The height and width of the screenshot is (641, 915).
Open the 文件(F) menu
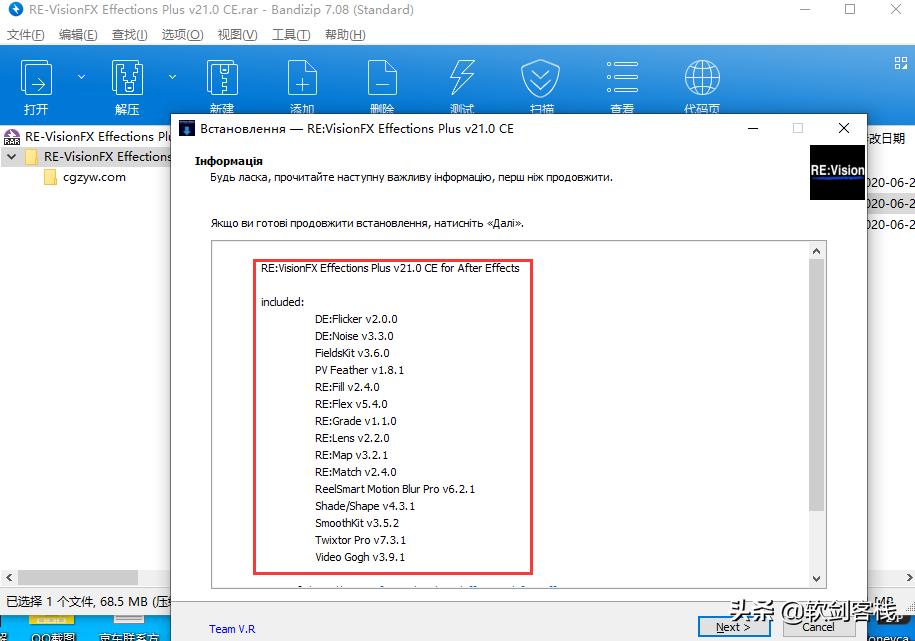(26, 35)
